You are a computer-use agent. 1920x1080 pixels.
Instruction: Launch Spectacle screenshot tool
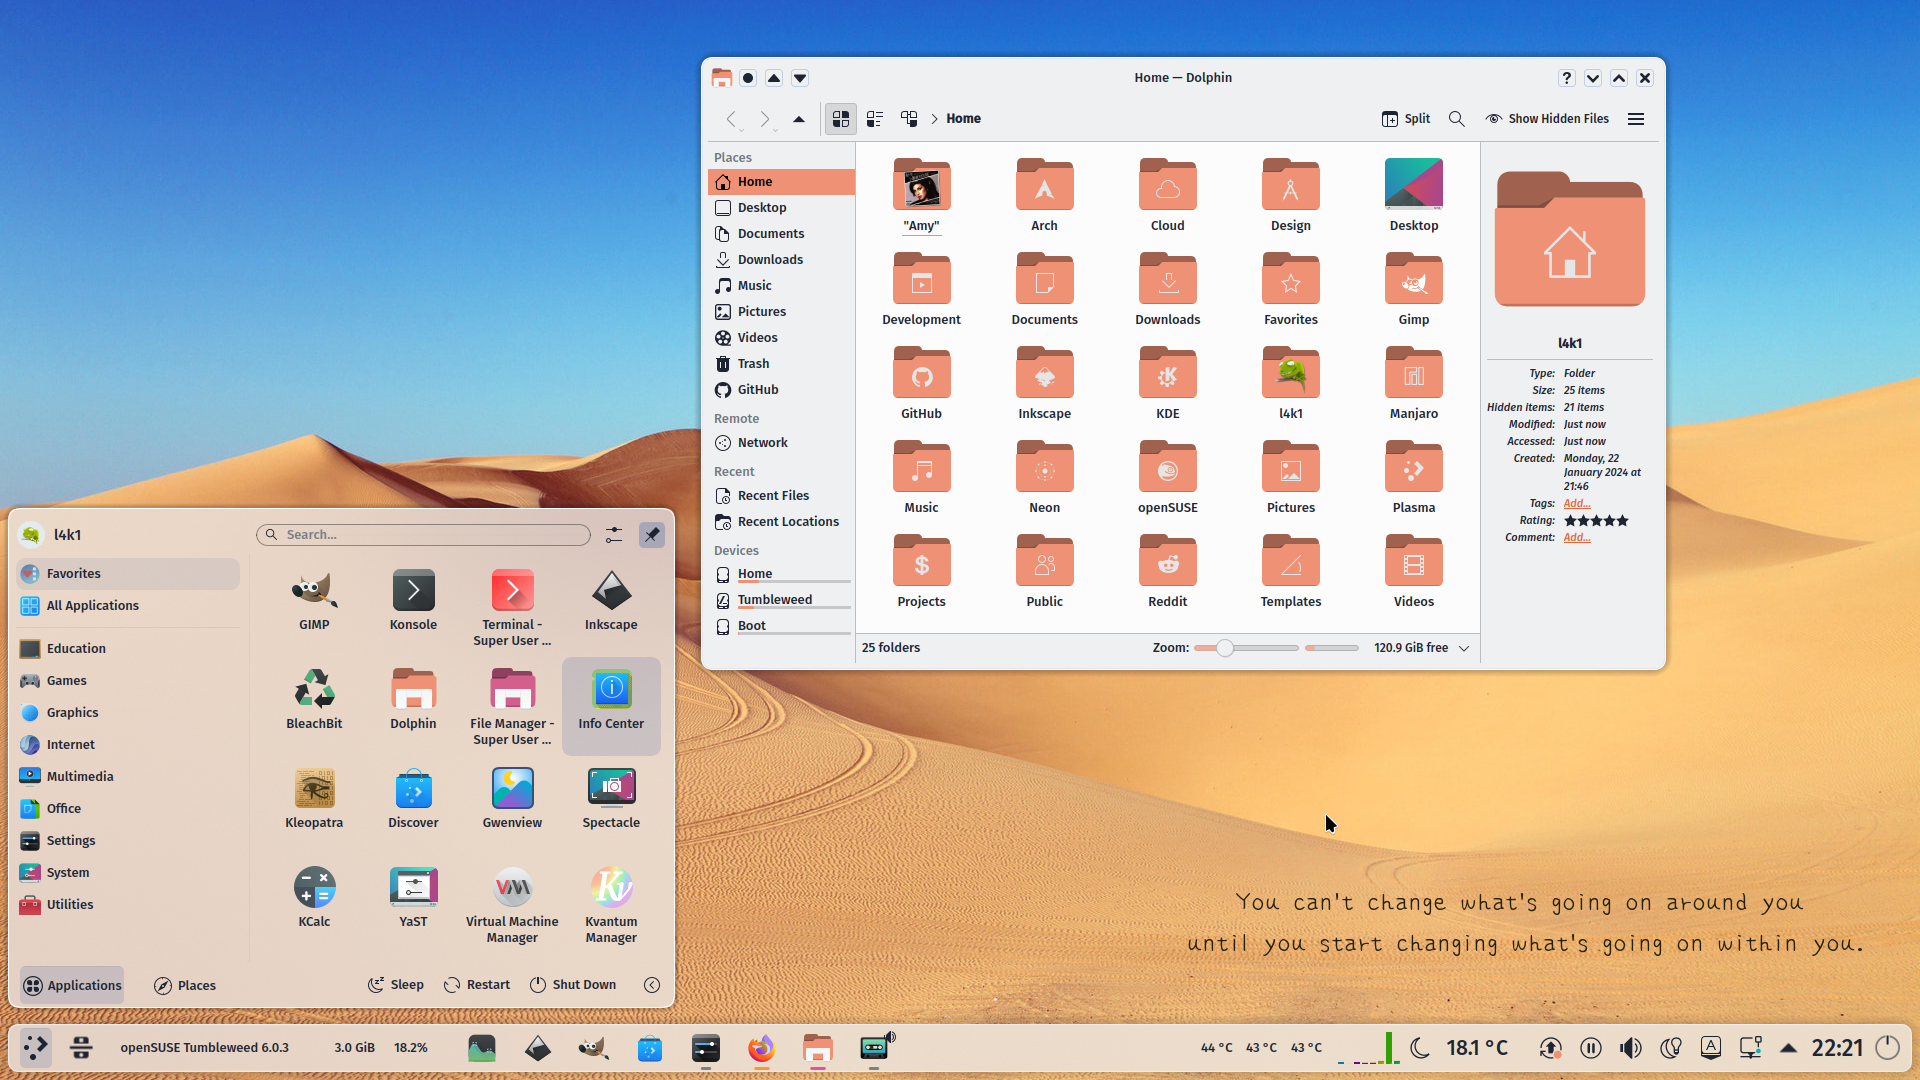[x=611, y=798]
